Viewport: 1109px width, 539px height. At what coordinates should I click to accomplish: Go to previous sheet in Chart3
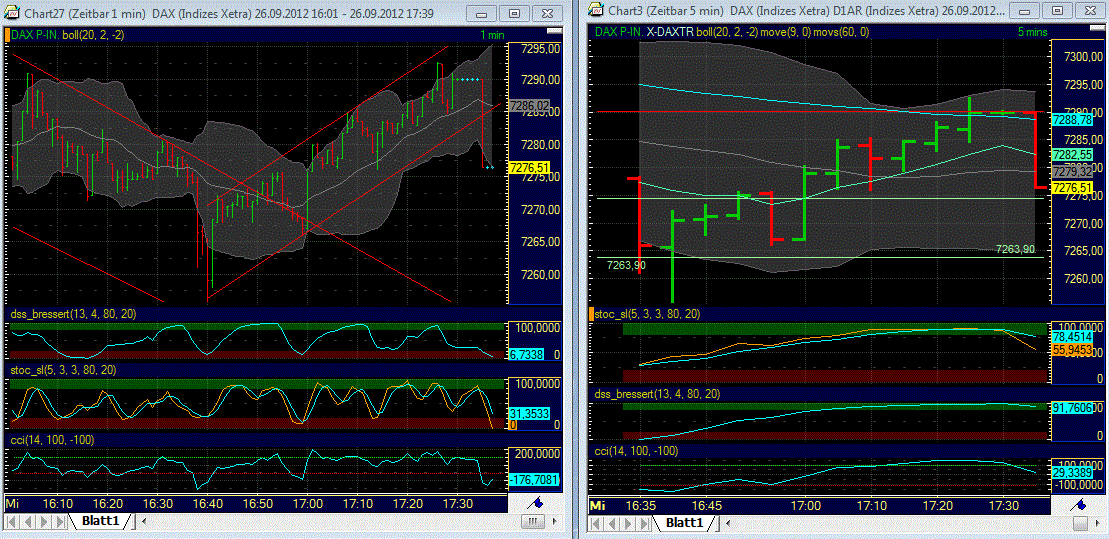(612, 523)
